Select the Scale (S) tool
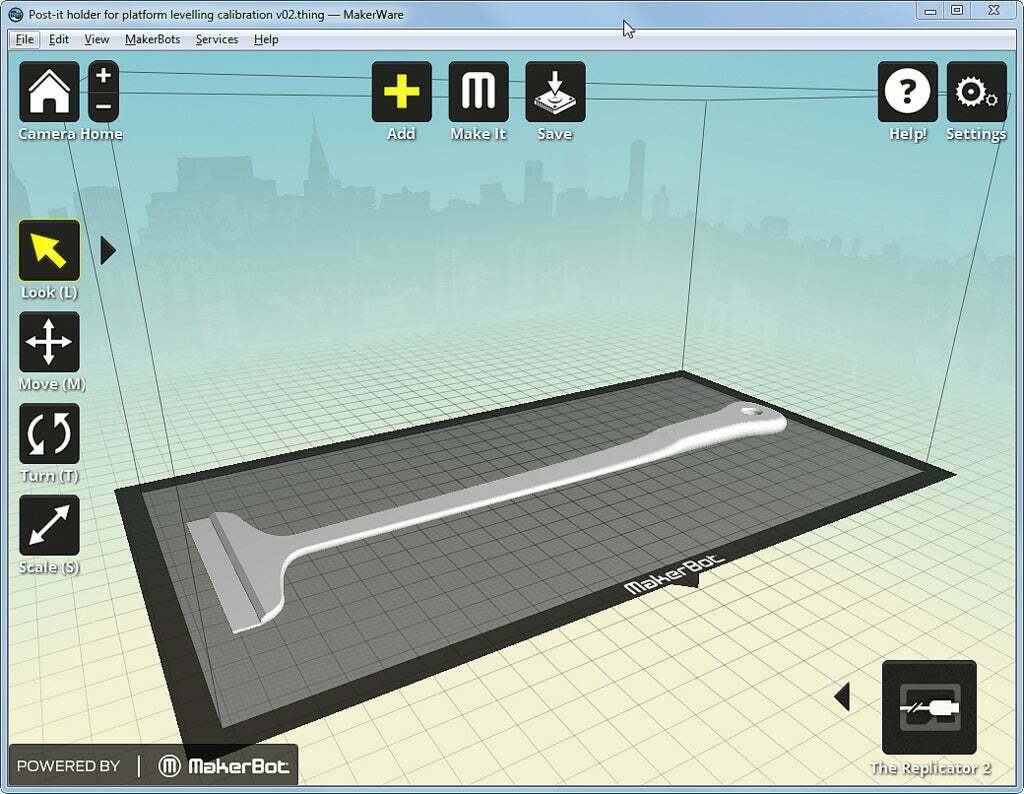1024x794 pixels. (x=50, y=525)
